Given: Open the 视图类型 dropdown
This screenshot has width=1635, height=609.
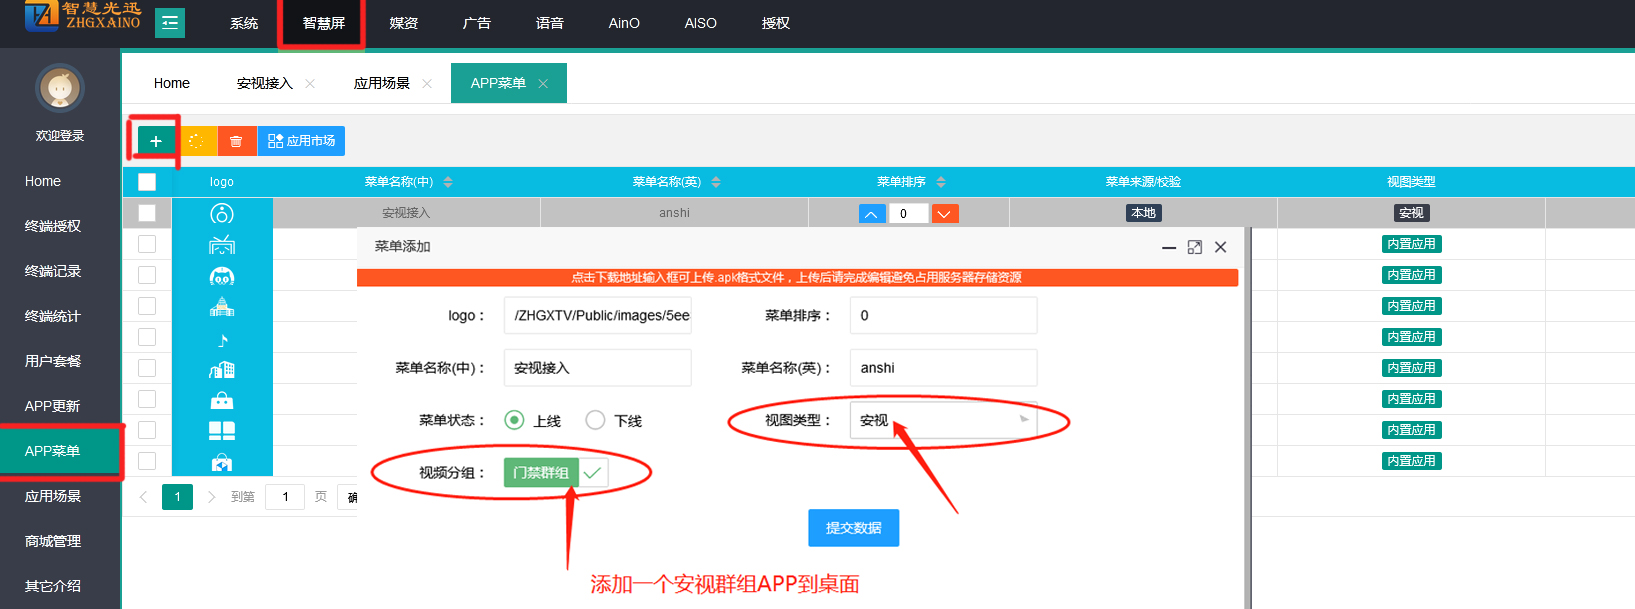Looking at the screenshot, I should click(942, 420).
